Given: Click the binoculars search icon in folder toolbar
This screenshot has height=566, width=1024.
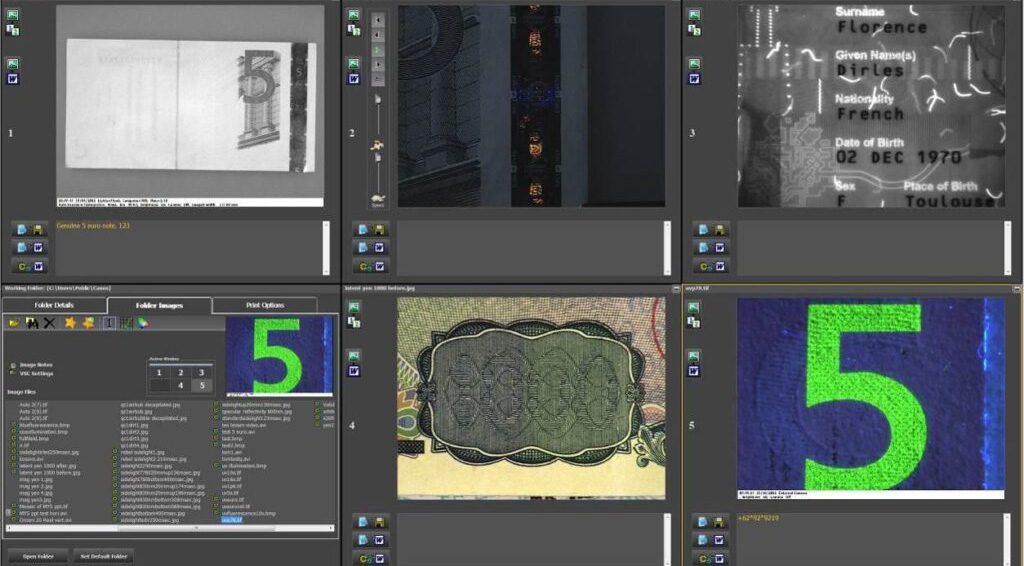Looking at the screenshot, I should point(31,323).
